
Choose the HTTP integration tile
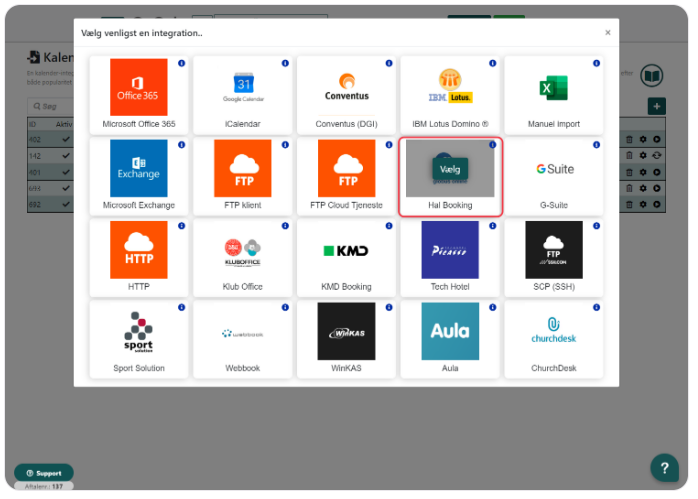coord(138,258)
